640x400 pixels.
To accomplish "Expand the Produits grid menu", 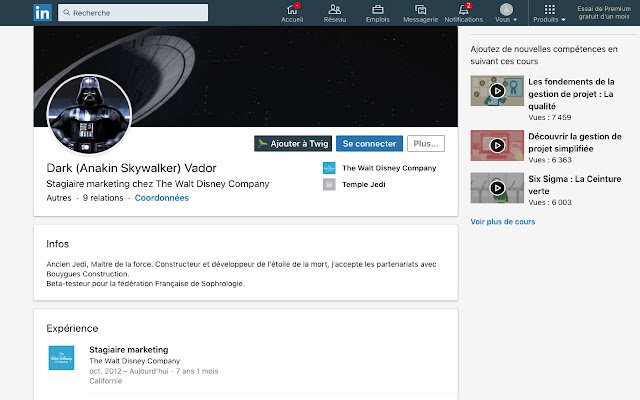I will (549, 13).
